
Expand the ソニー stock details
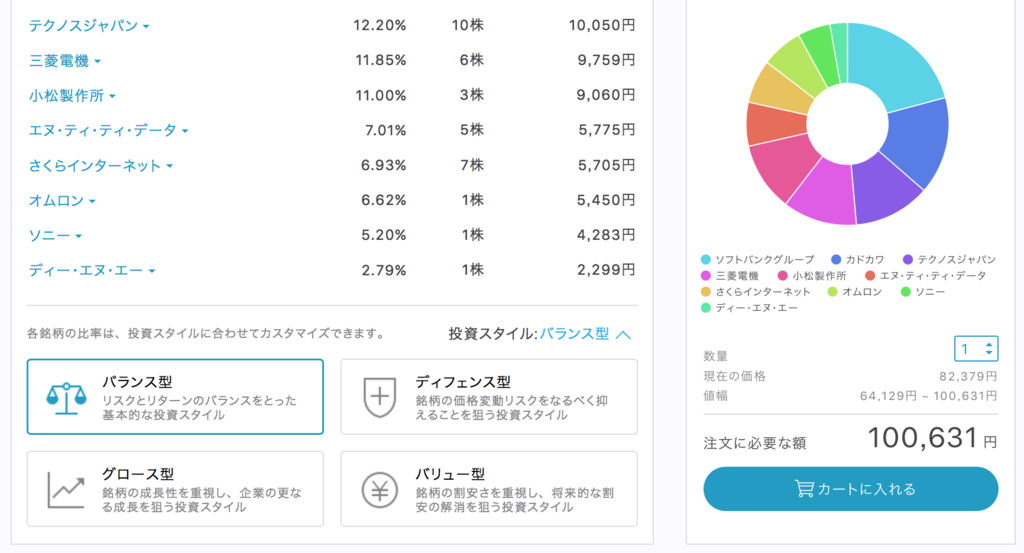(55, 236)
